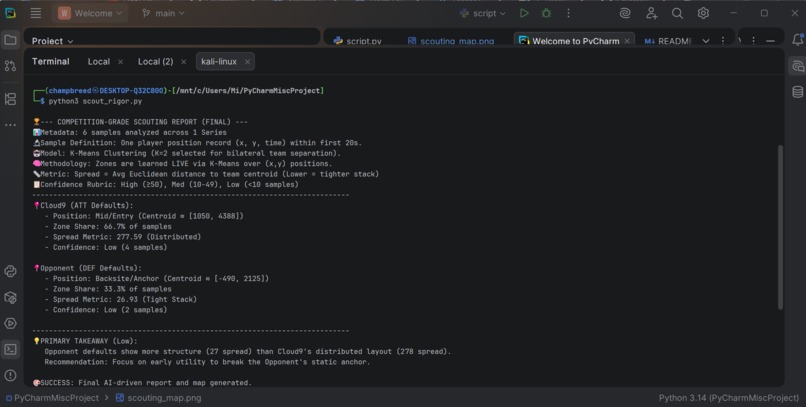806x407 pixels.
Task: Select the Welcome to PyCharm tab
Action: [575, 41]
